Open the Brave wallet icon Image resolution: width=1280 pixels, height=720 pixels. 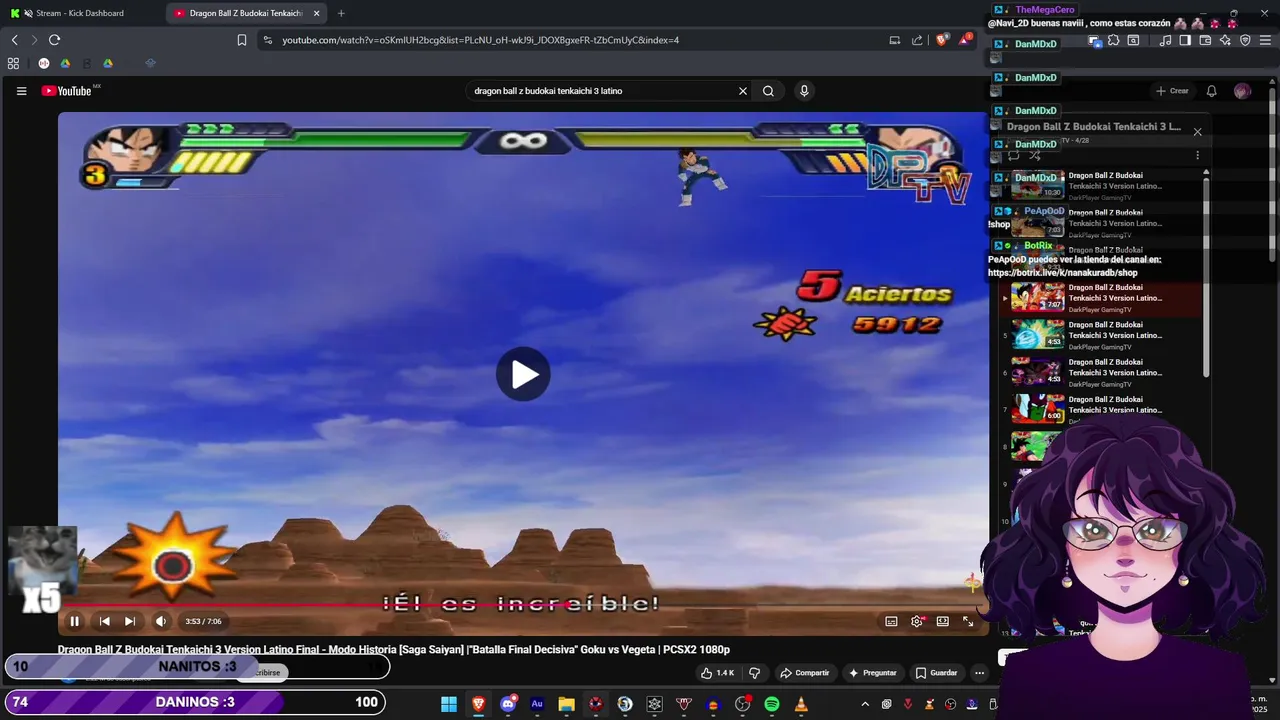[1205, 40]
